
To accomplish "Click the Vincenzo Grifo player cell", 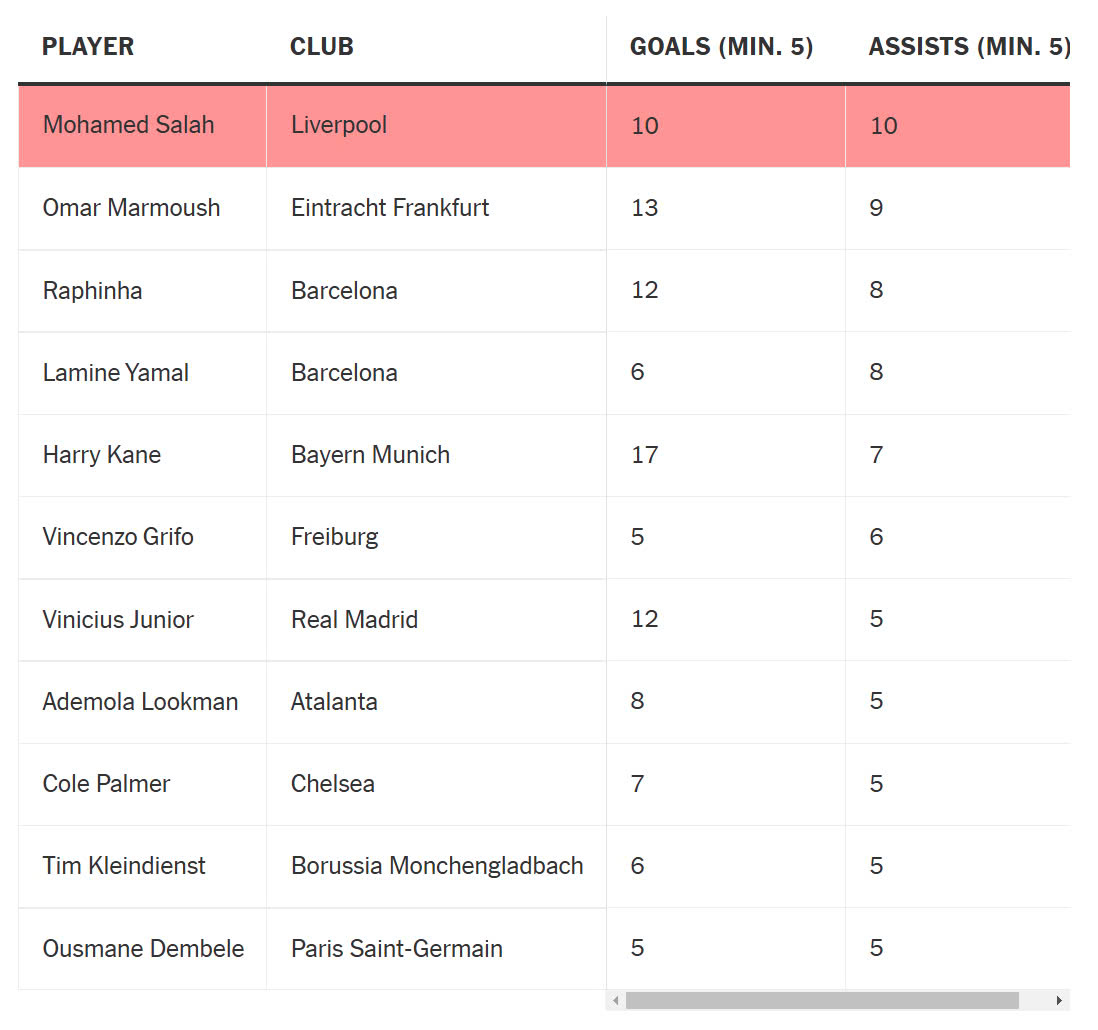I will [x=118, y=537].
